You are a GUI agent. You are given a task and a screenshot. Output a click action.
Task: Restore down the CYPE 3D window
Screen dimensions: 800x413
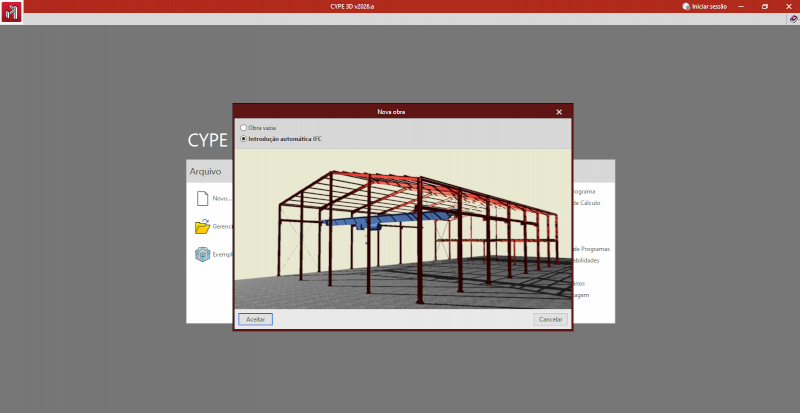(765, 6)
